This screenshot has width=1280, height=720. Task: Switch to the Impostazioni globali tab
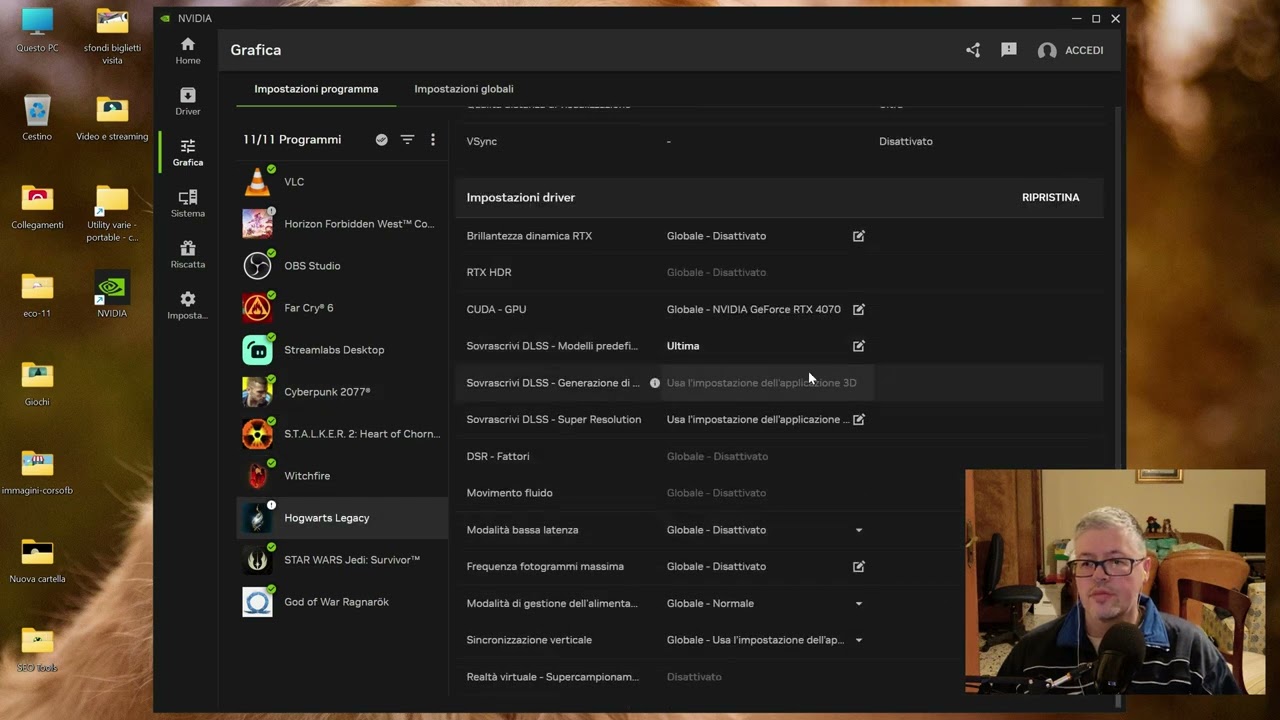[x=464, y=89]
